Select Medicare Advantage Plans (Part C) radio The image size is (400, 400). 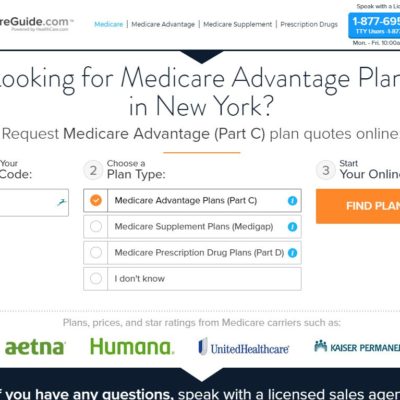coord(96,200)
